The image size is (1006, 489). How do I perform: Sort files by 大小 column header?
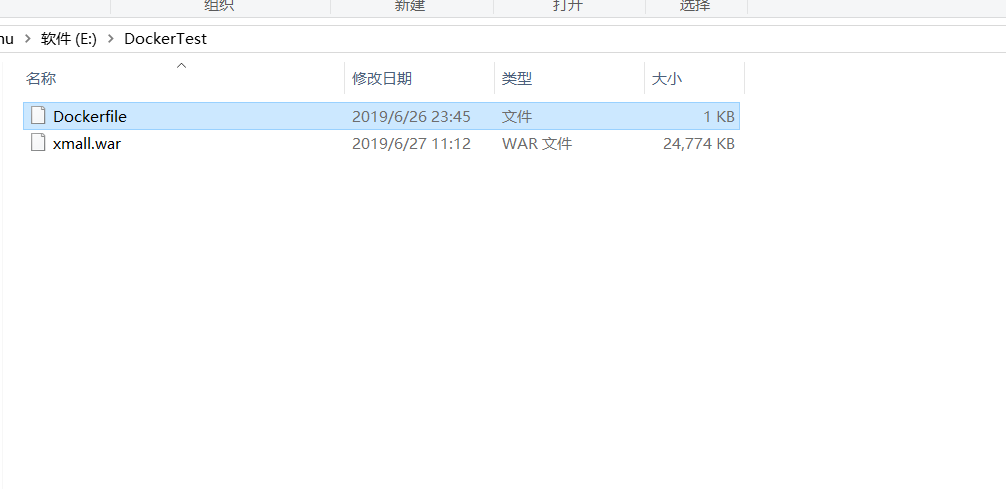[x=667, y=79]
